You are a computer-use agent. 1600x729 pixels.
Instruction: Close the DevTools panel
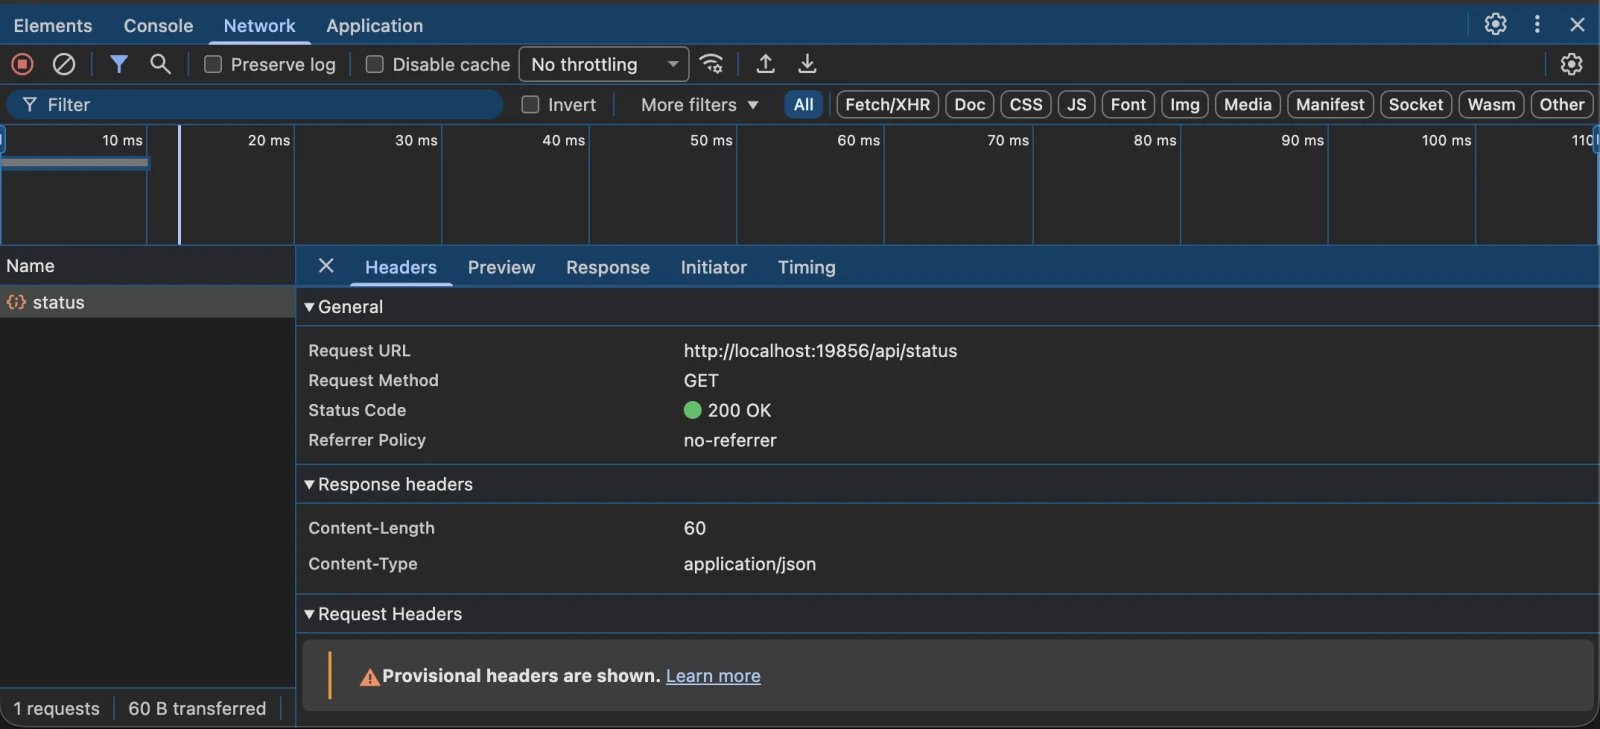click(1577, 24)
